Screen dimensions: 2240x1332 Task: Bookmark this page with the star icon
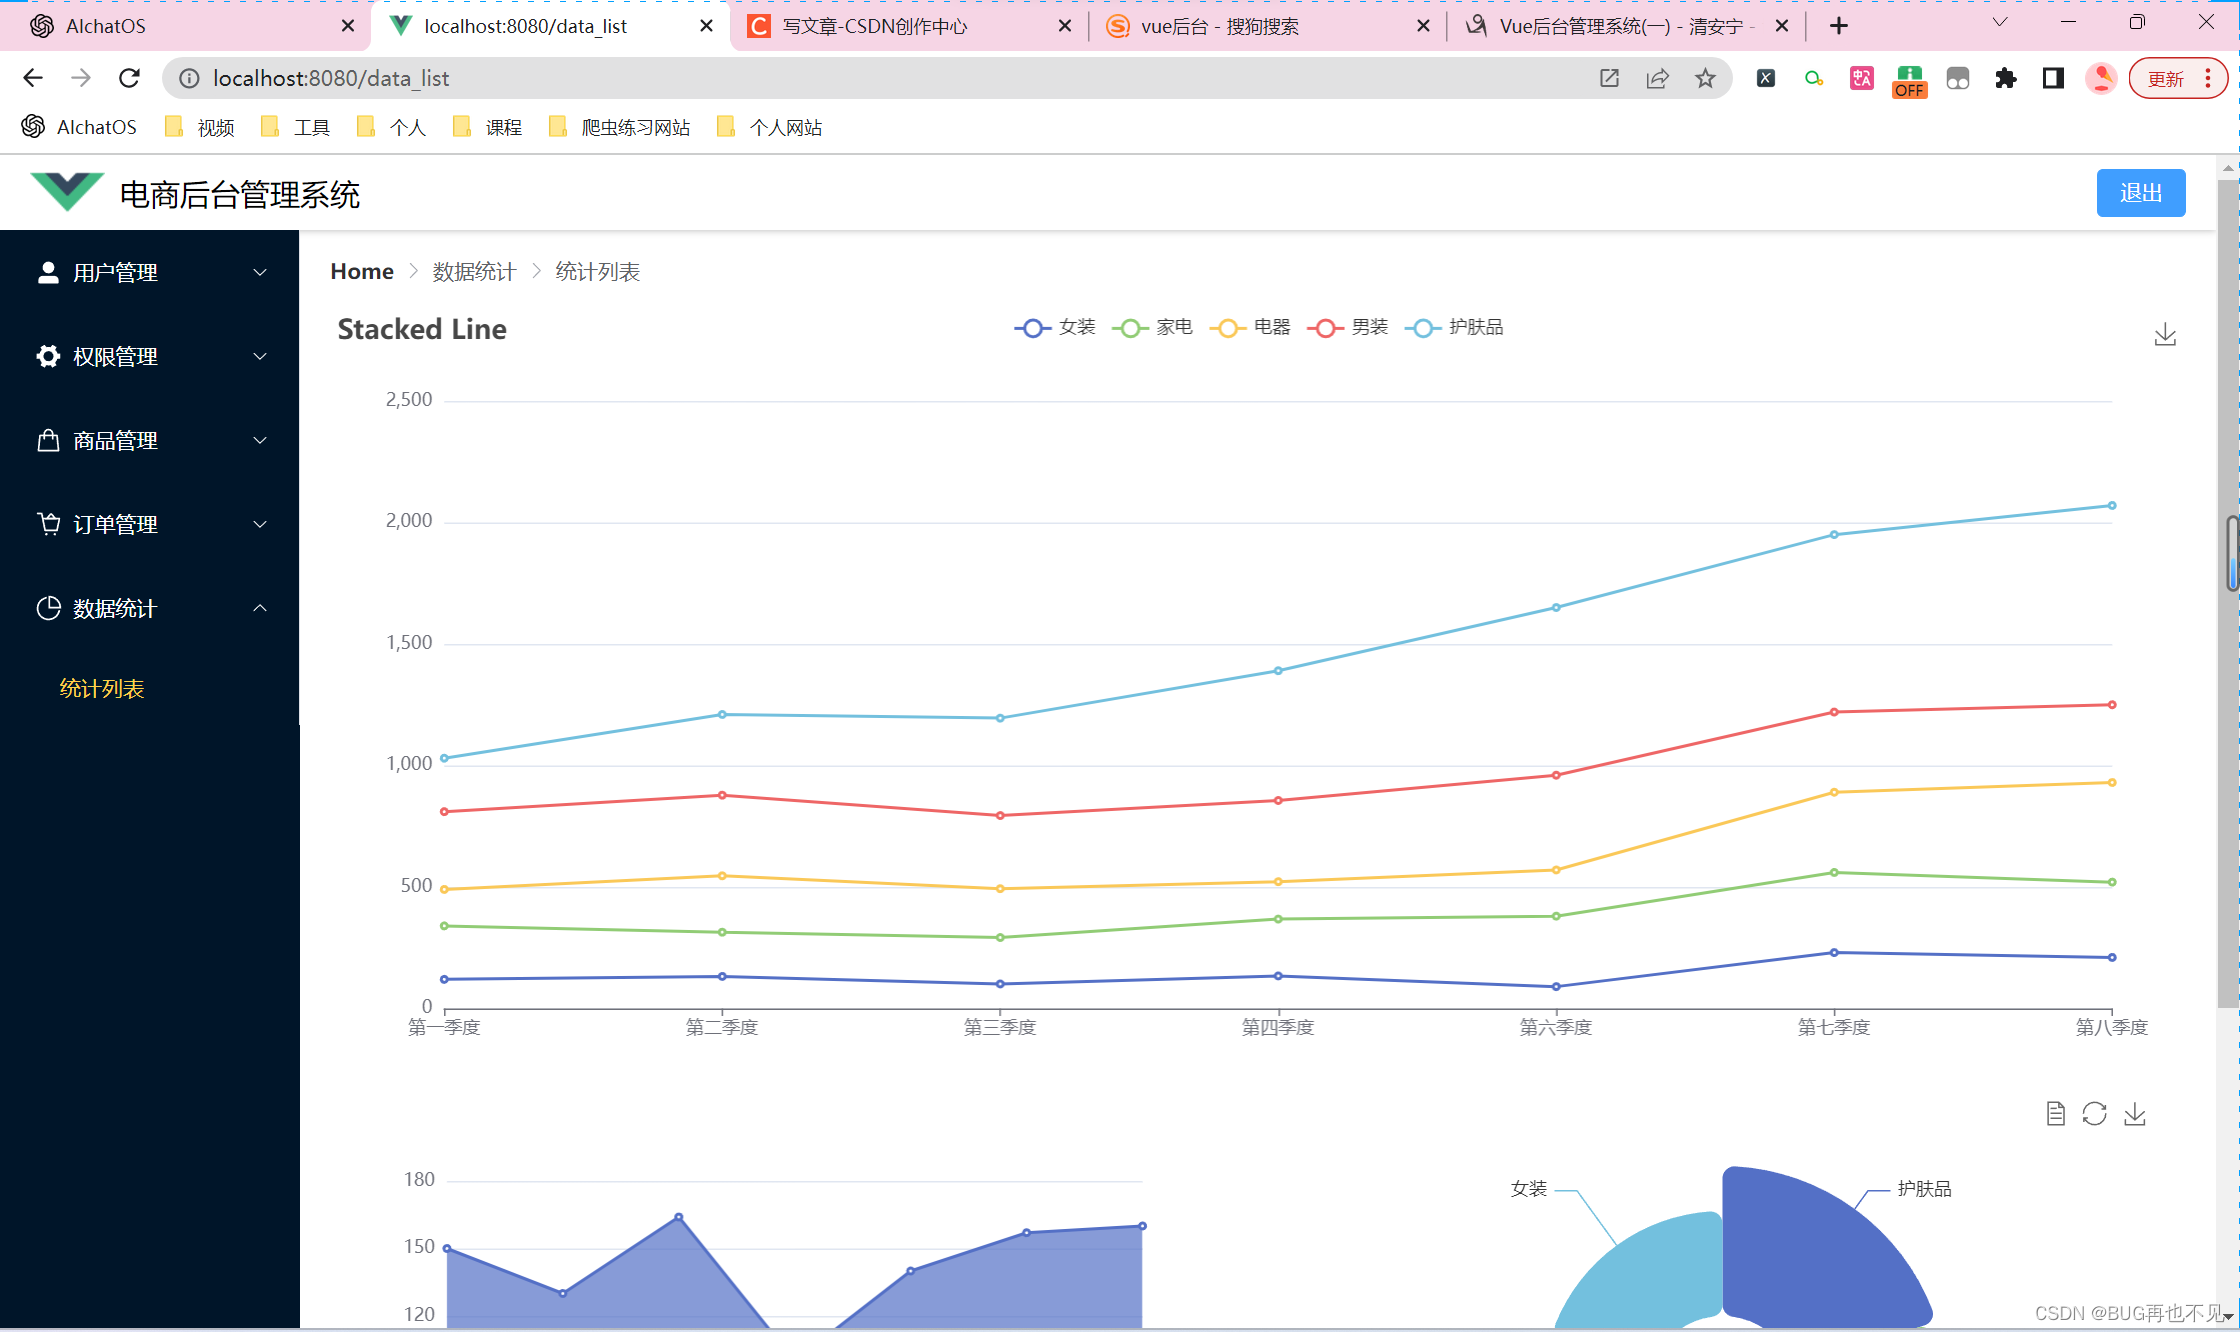(x=1705, y=78)
